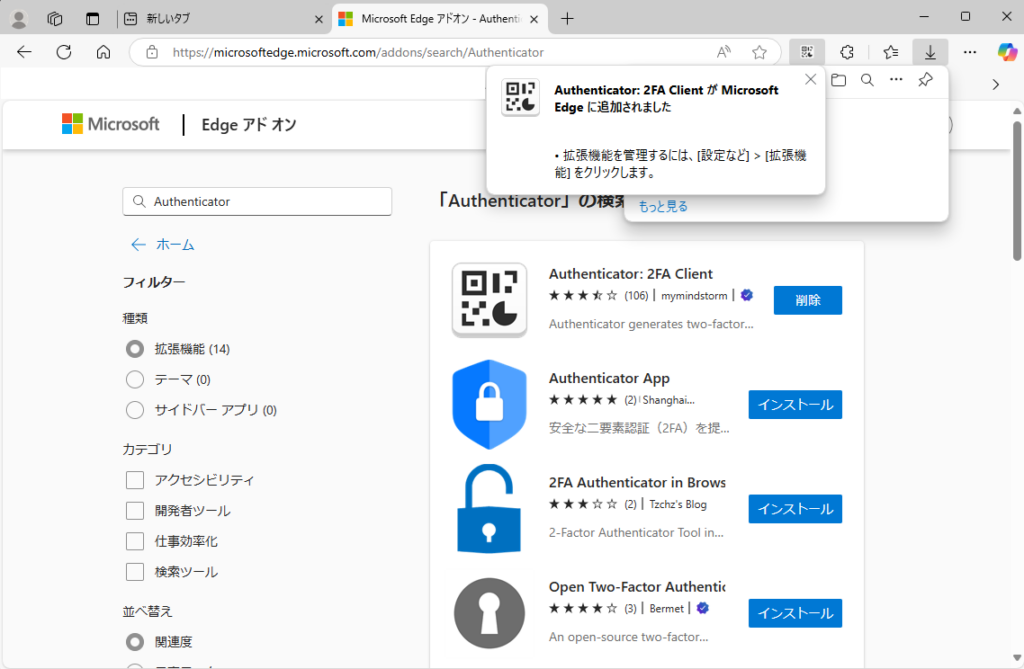This screenshot has height=669, width=1024.
Task: Click the もっと見る link
Action: pos(663,206)
